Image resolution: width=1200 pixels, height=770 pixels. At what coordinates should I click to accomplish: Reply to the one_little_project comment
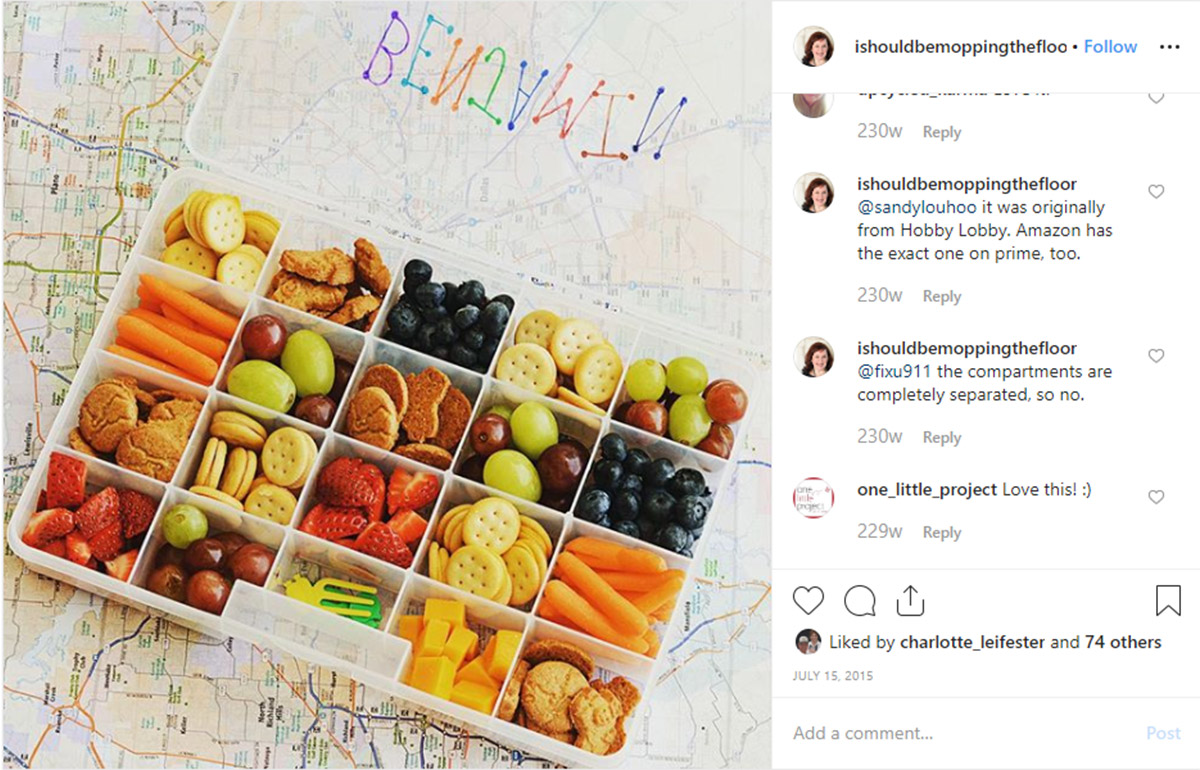tap(942, 533)
